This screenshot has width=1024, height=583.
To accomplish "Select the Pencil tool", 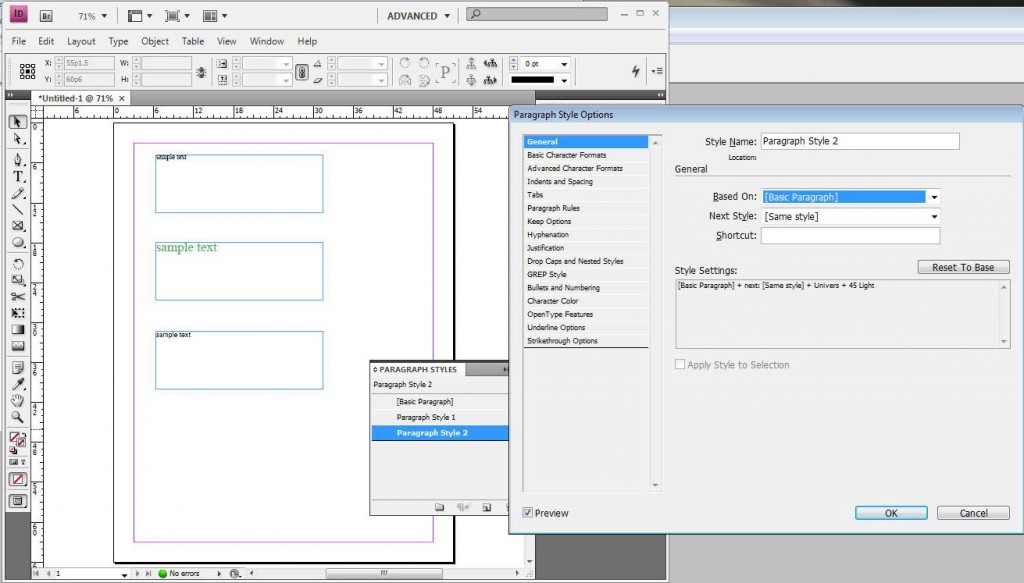I will point(18,193).
